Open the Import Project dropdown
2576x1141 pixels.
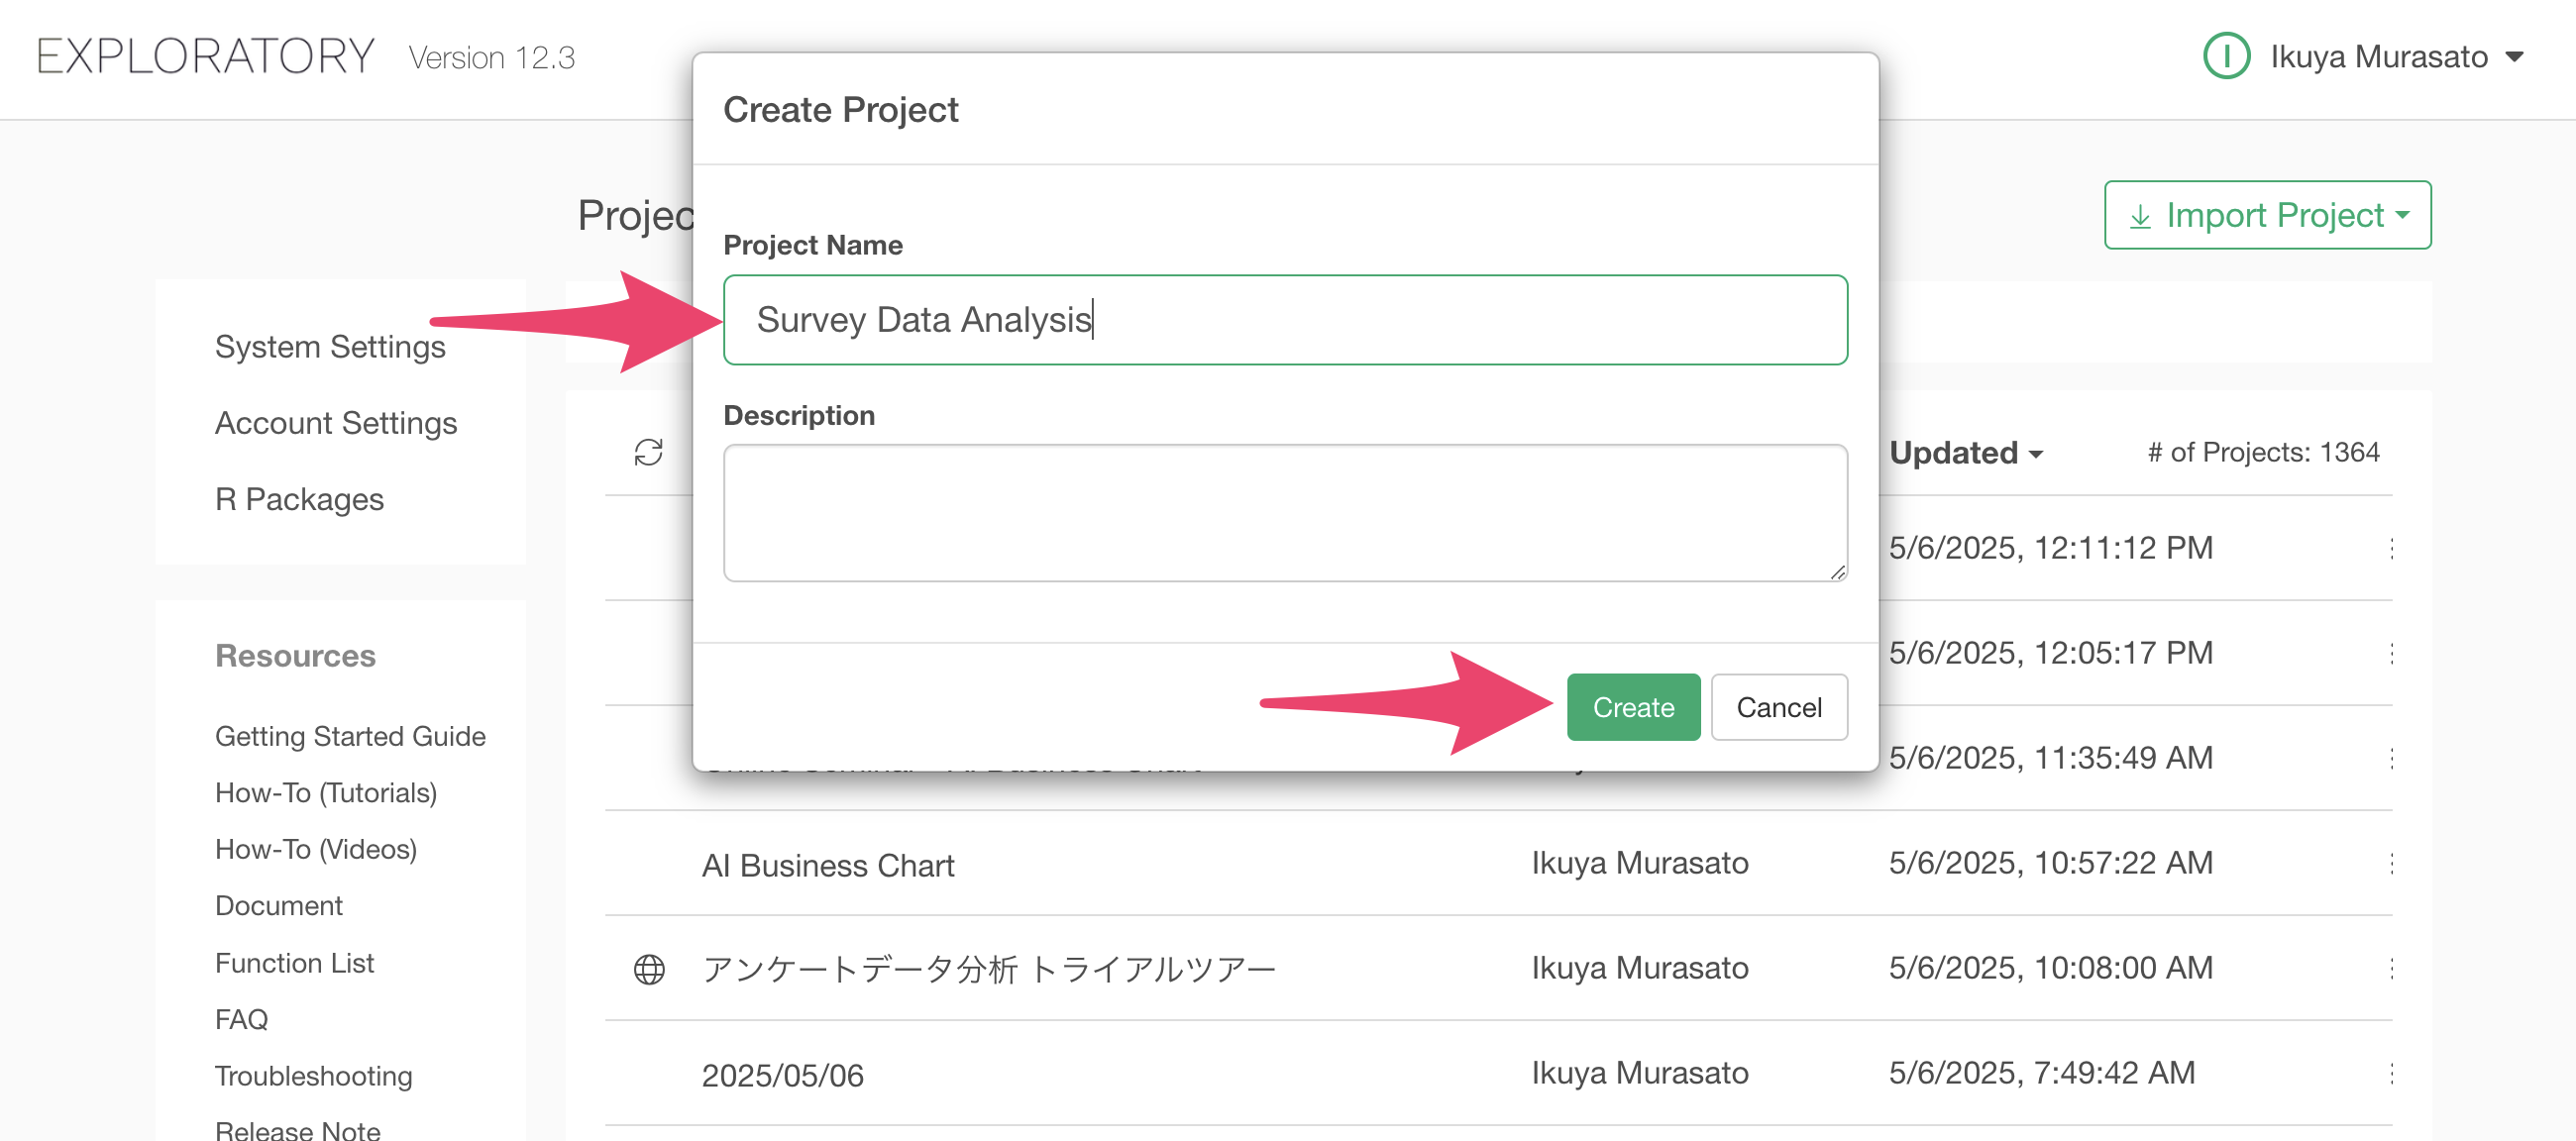pyautogui.click(x=2267, y=215)
